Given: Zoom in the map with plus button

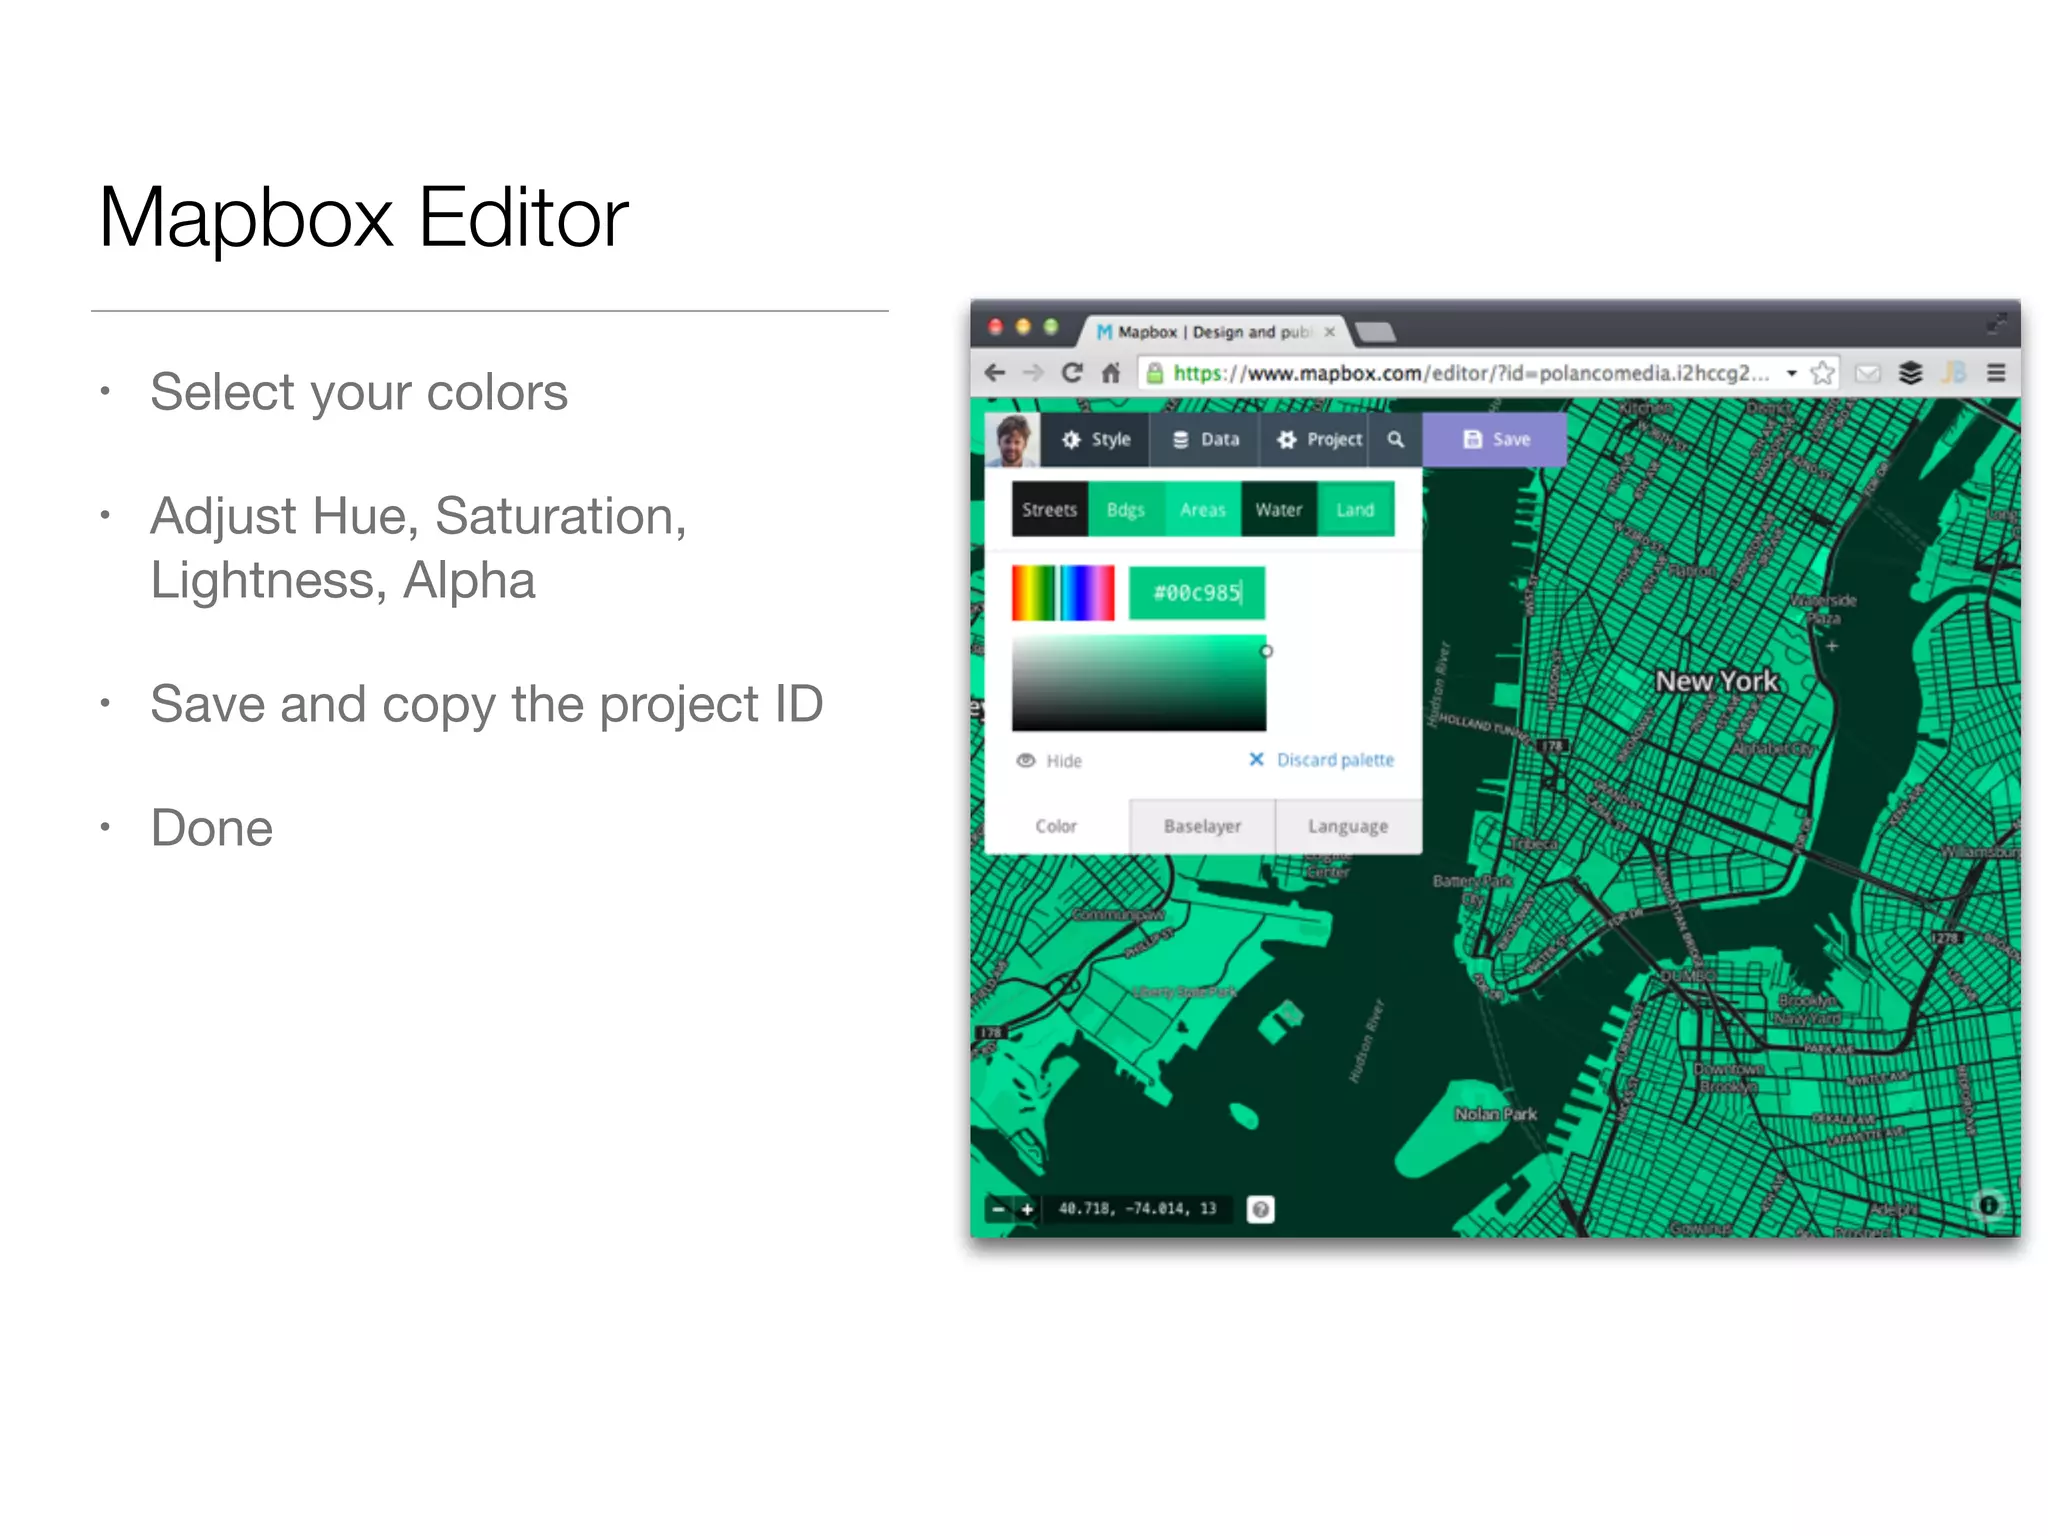Looking at the screenshot, I should 1027,1209.
